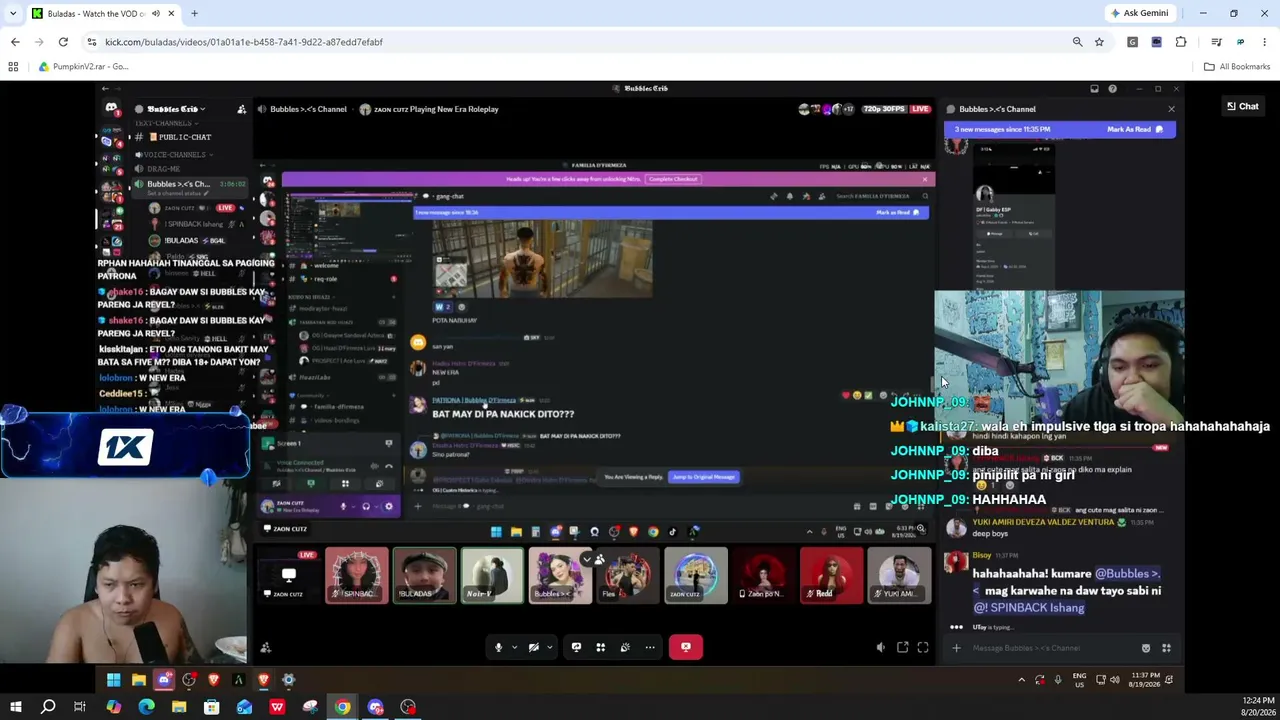
Task: Expand the Bubbles Crib server menu
Action: tap(175, 109)
